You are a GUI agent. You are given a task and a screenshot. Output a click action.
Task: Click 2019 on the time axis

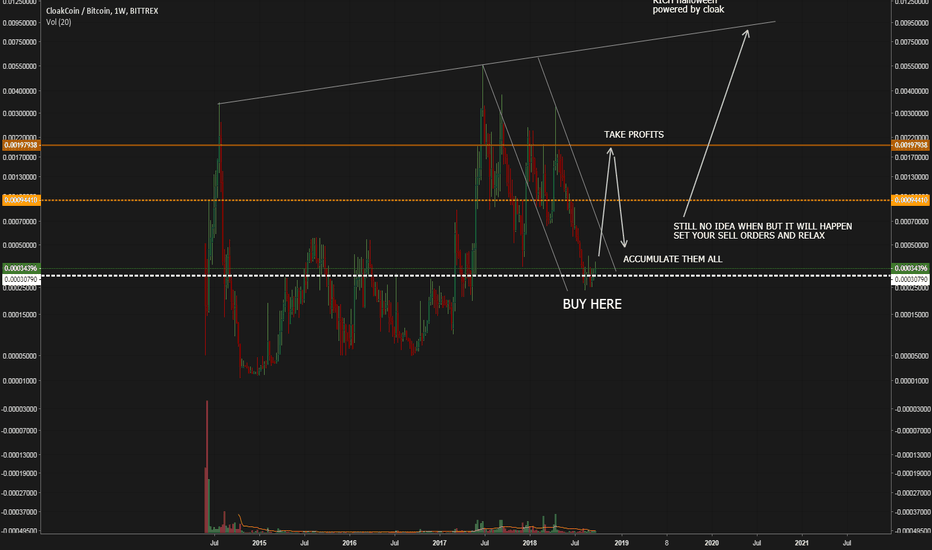(x=621, y=543)
